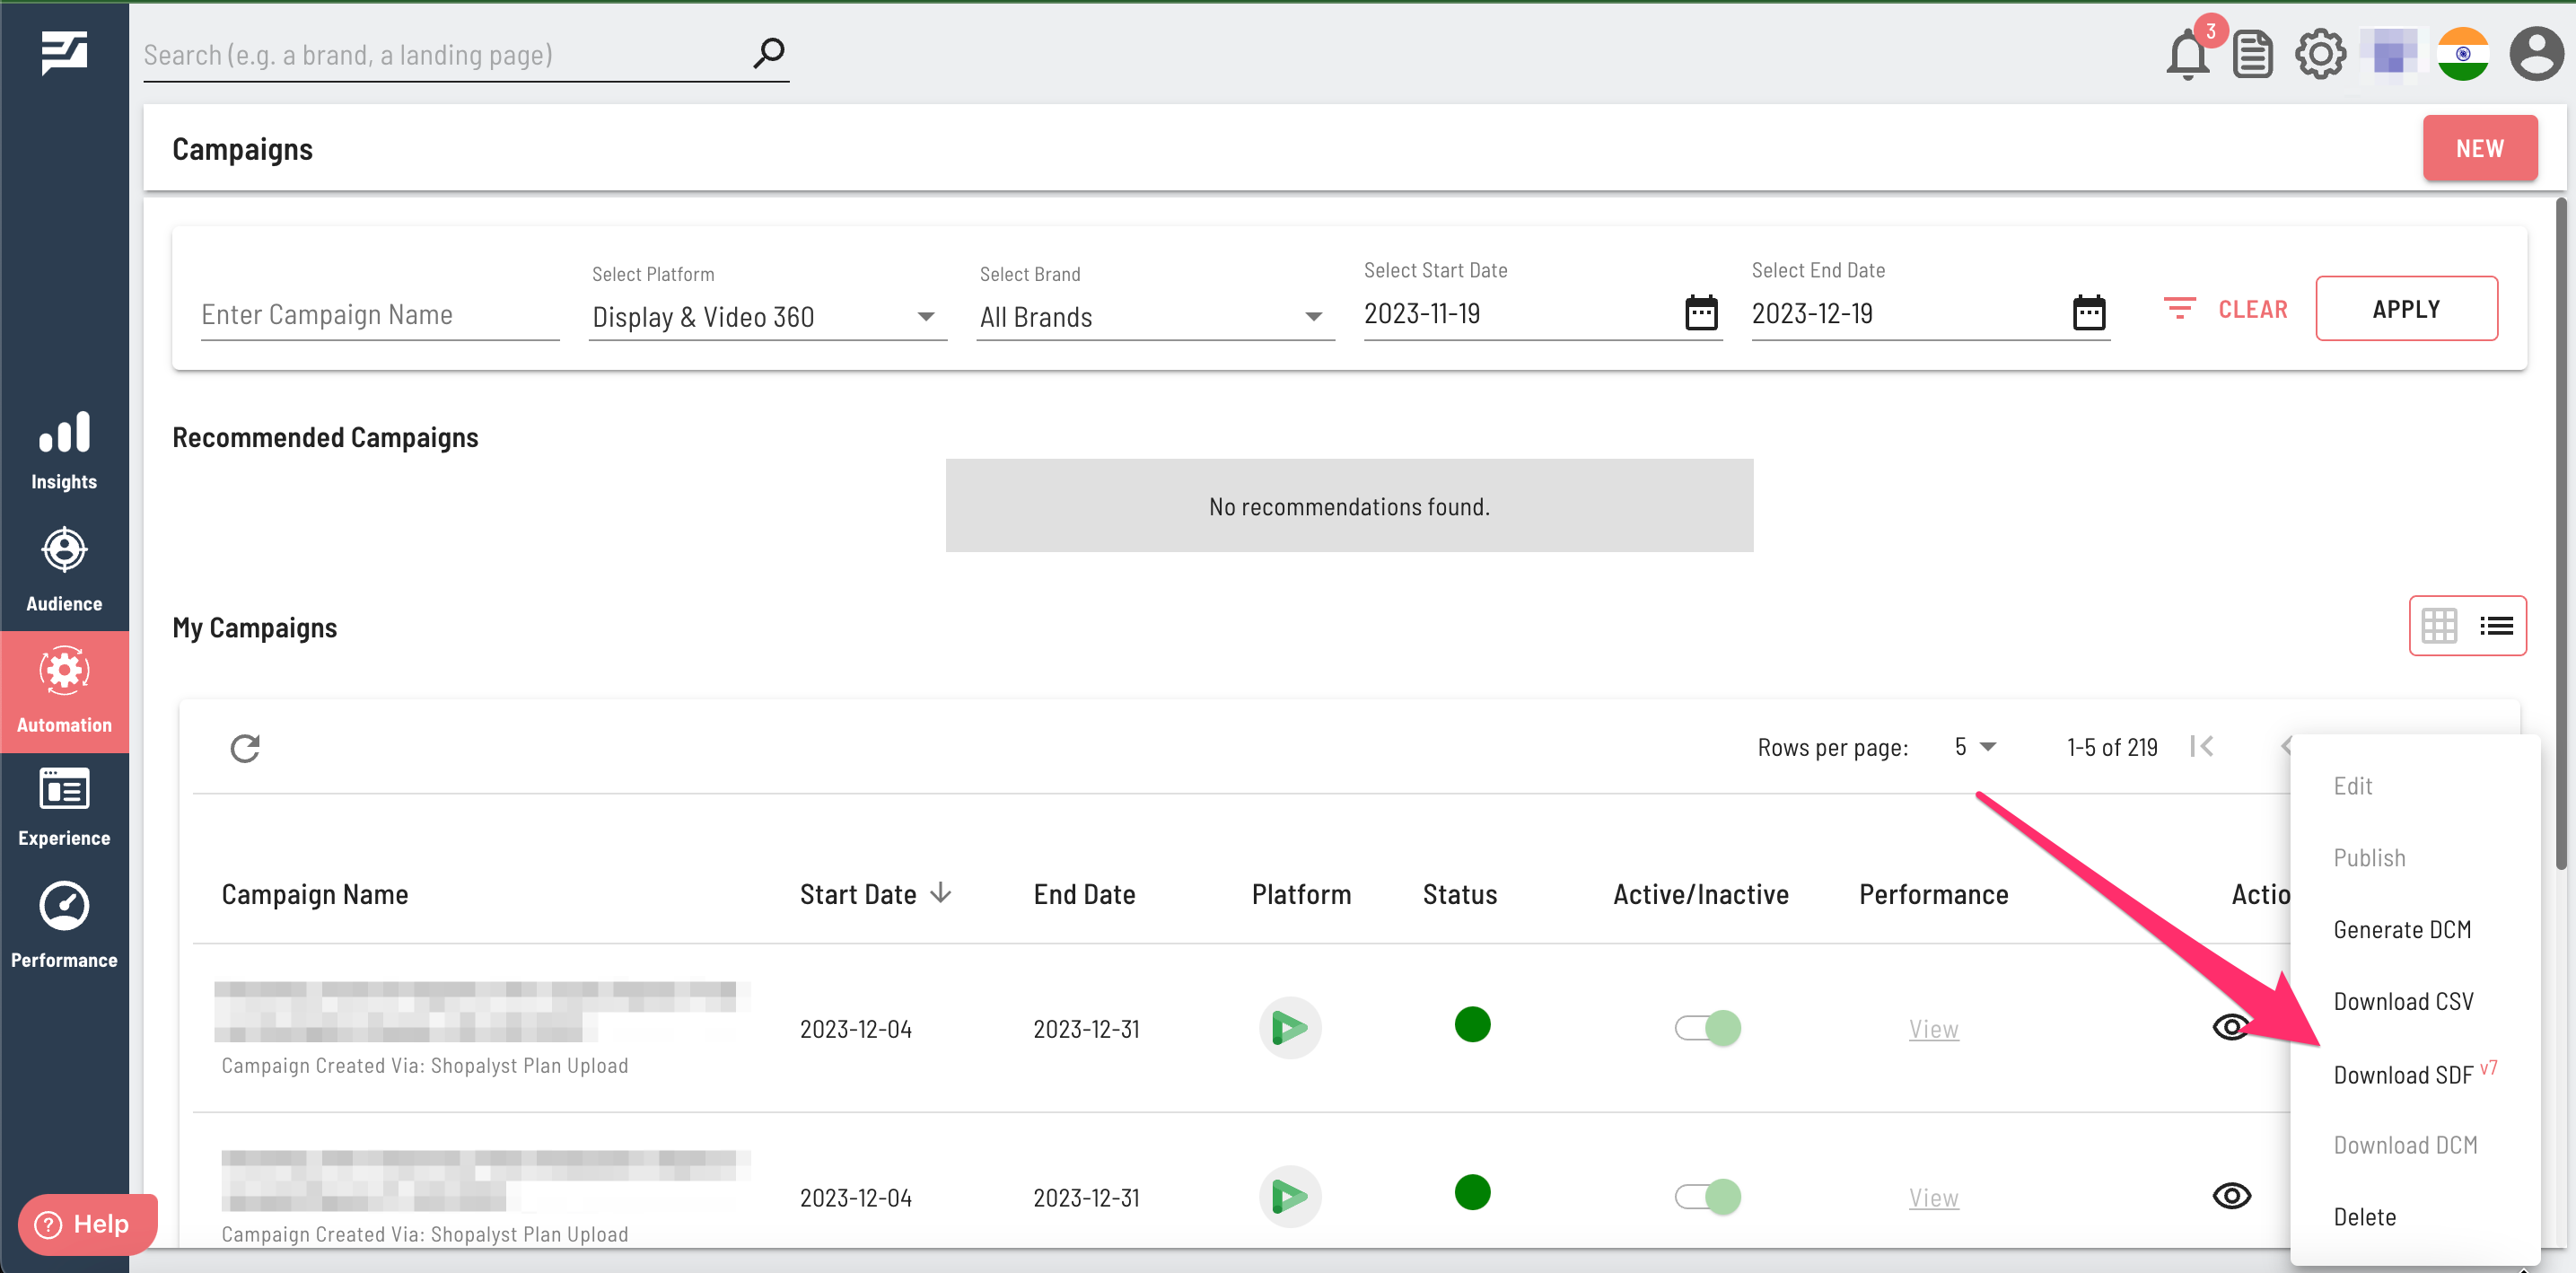Open the start date calendar picker

1701,313
